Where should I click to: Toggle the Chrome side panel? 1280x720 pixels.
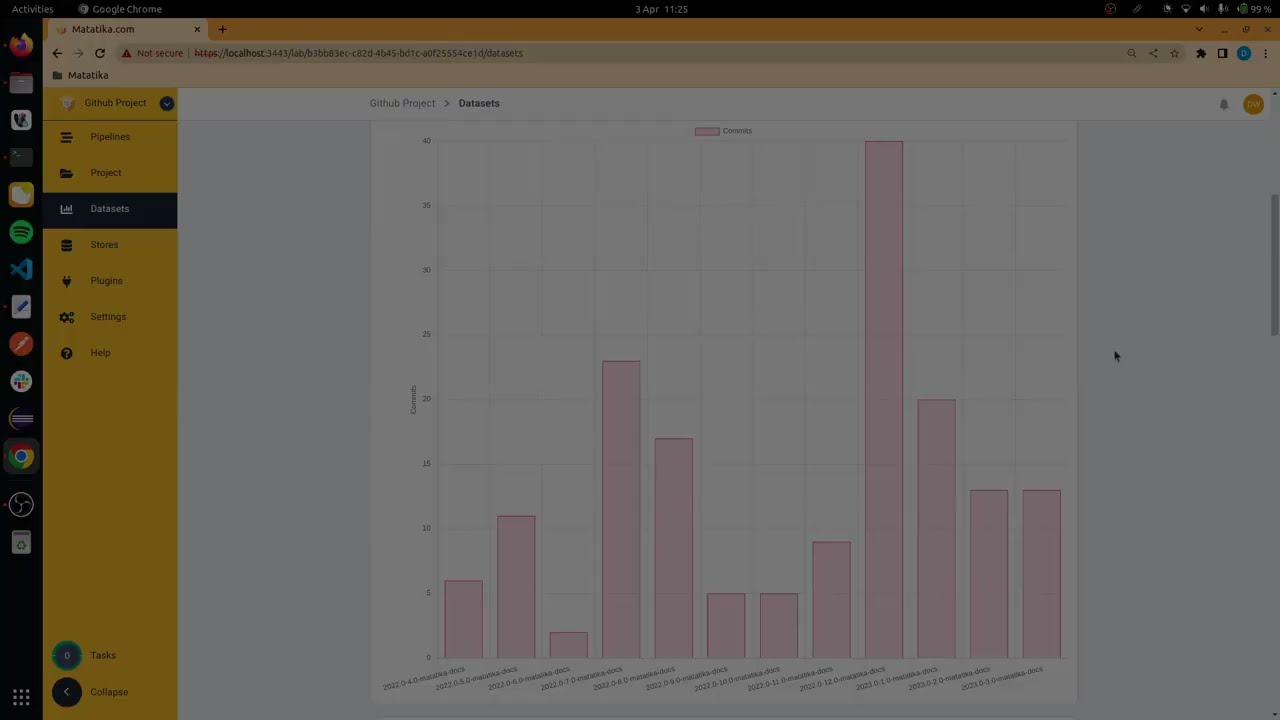1222,53
